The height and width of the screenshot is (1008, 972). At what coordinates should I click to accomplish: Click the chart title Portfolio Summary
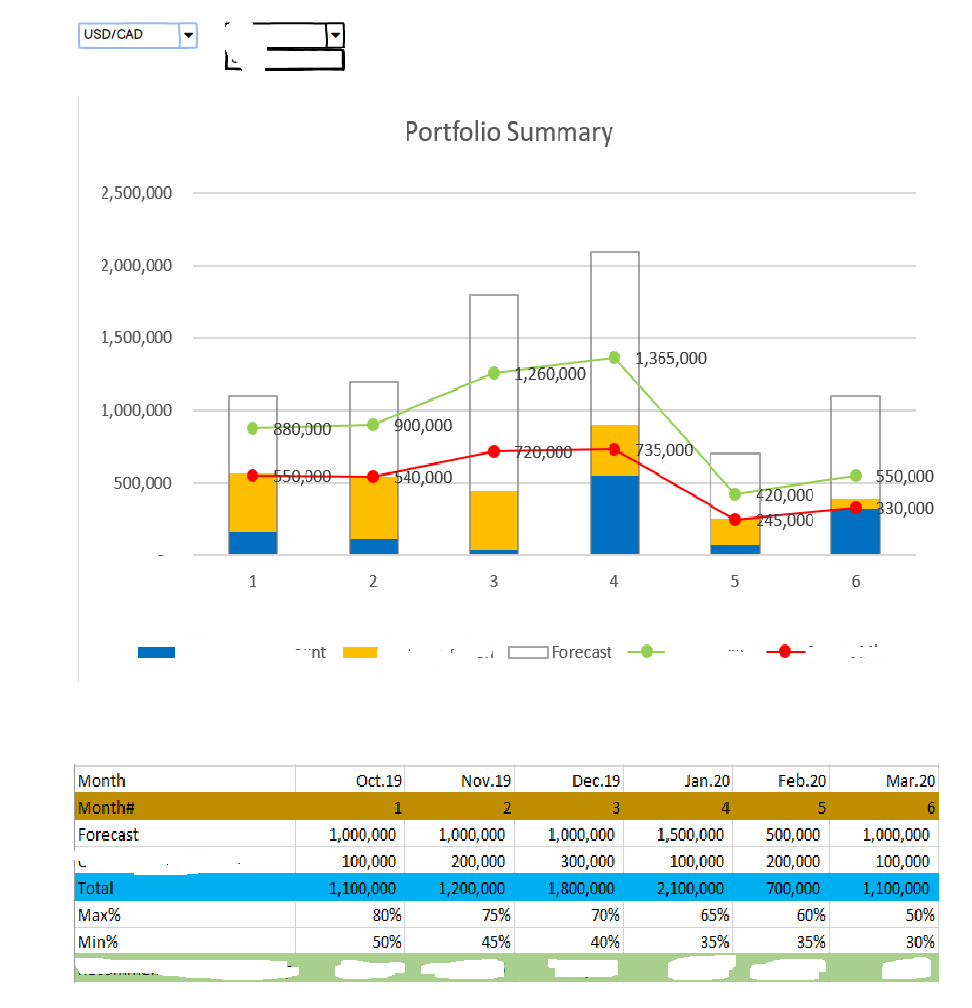point(509,131)
